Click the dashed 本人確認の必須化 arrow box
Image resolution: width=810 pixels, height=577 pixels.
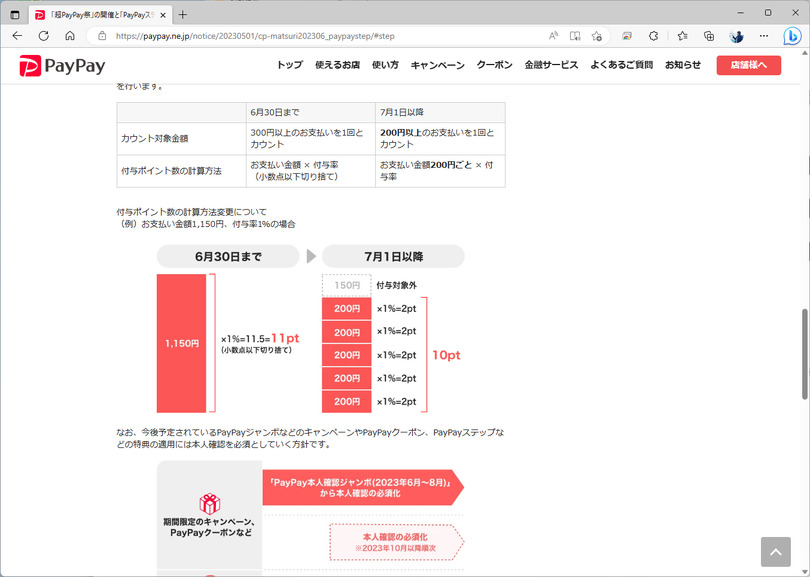(396, 542)
